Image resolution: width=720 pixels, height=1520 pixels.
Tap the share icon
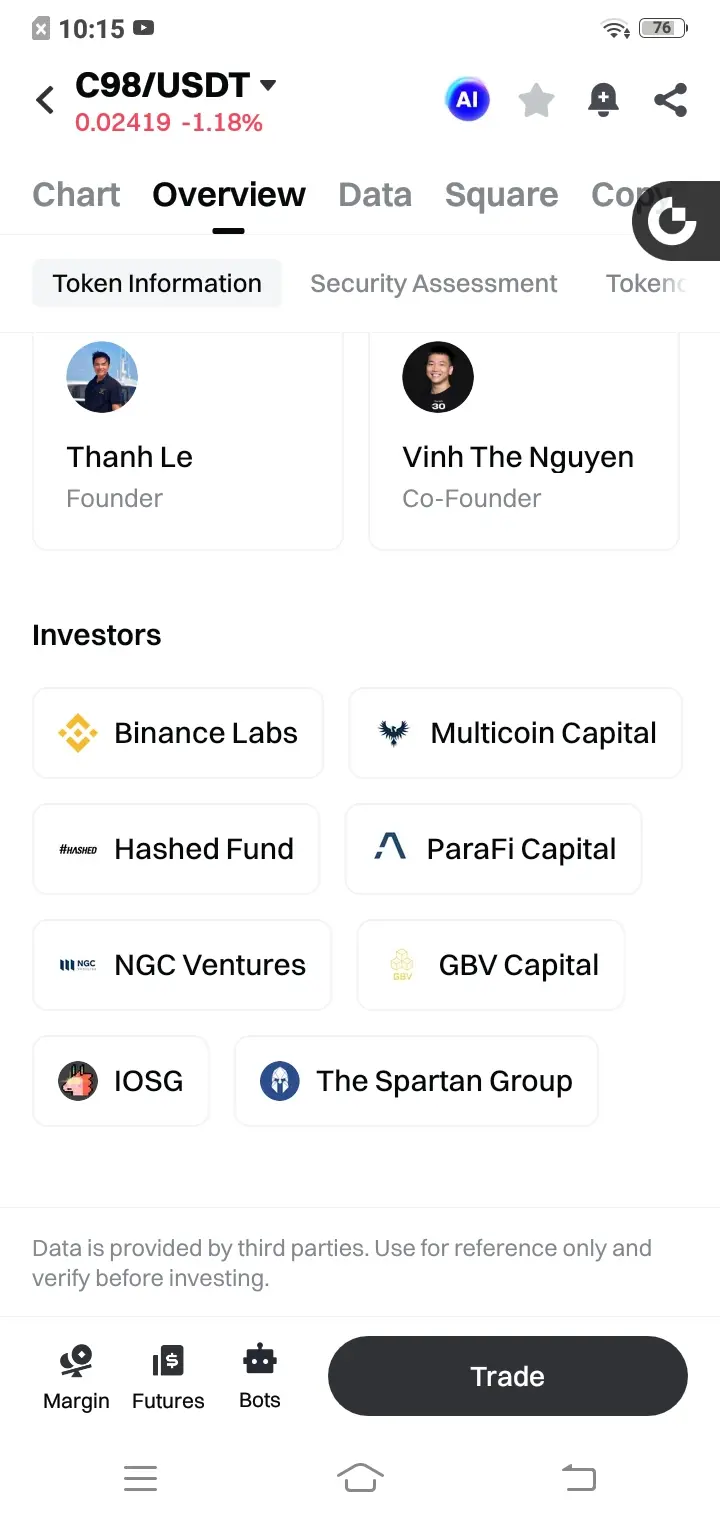(670, 100)
